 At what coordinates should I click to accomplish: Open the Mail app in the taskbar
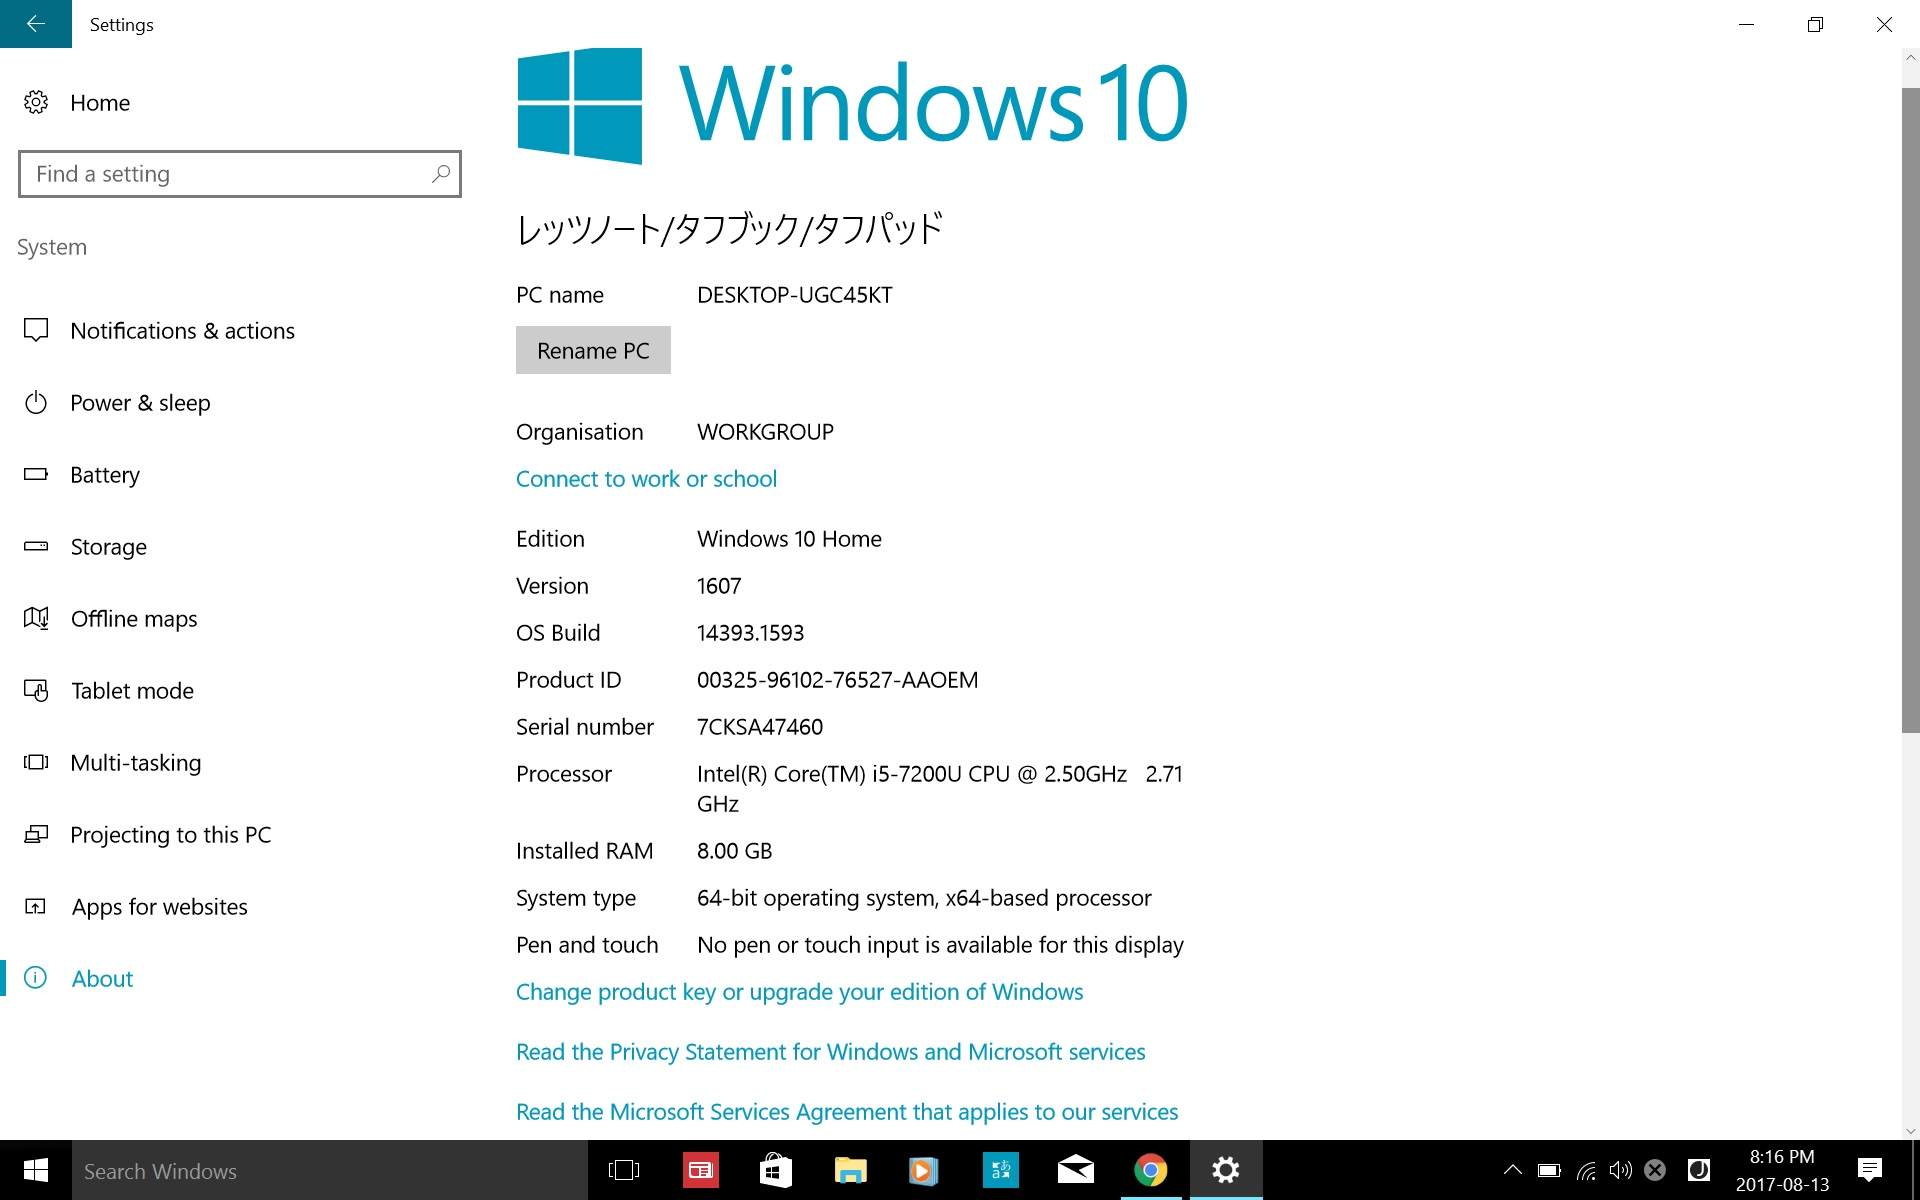tap(1075, 1170)
